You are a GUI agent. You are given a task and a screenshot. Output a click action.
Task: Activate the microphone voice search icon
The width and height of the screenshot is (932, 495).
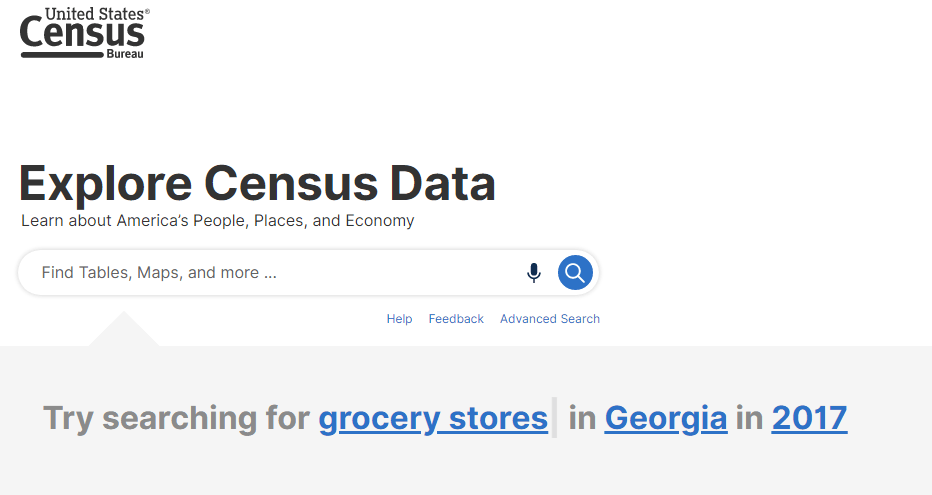[x=534, y=273]
